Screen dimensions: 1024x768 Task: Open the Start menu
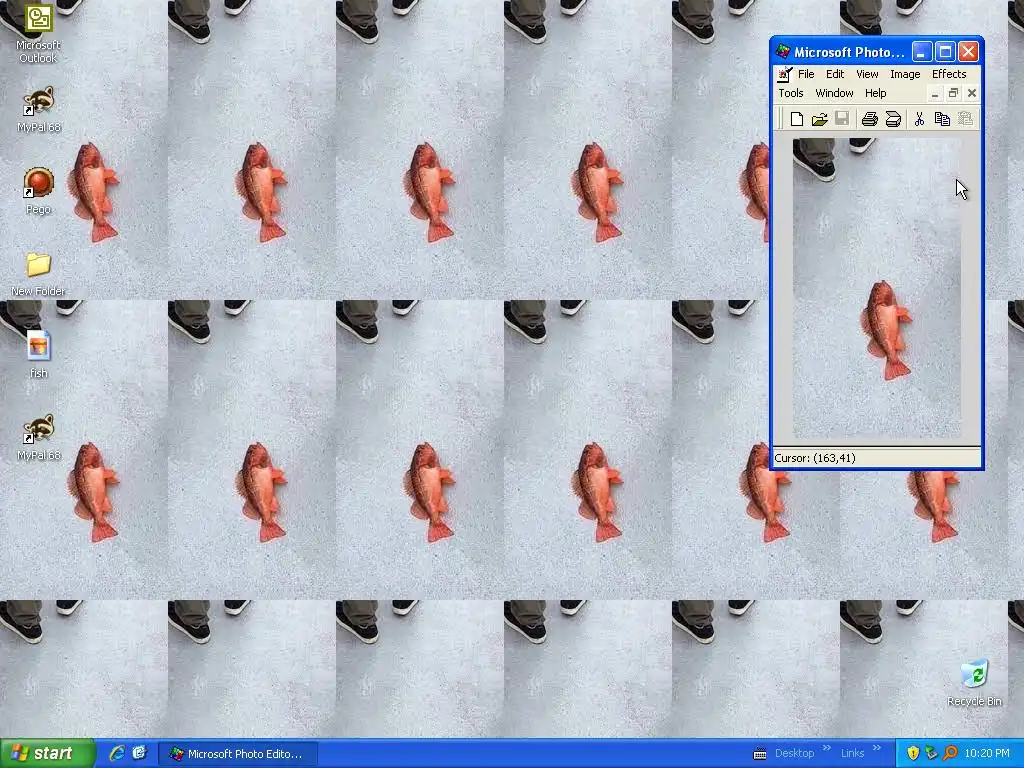(x=47, y=754)
